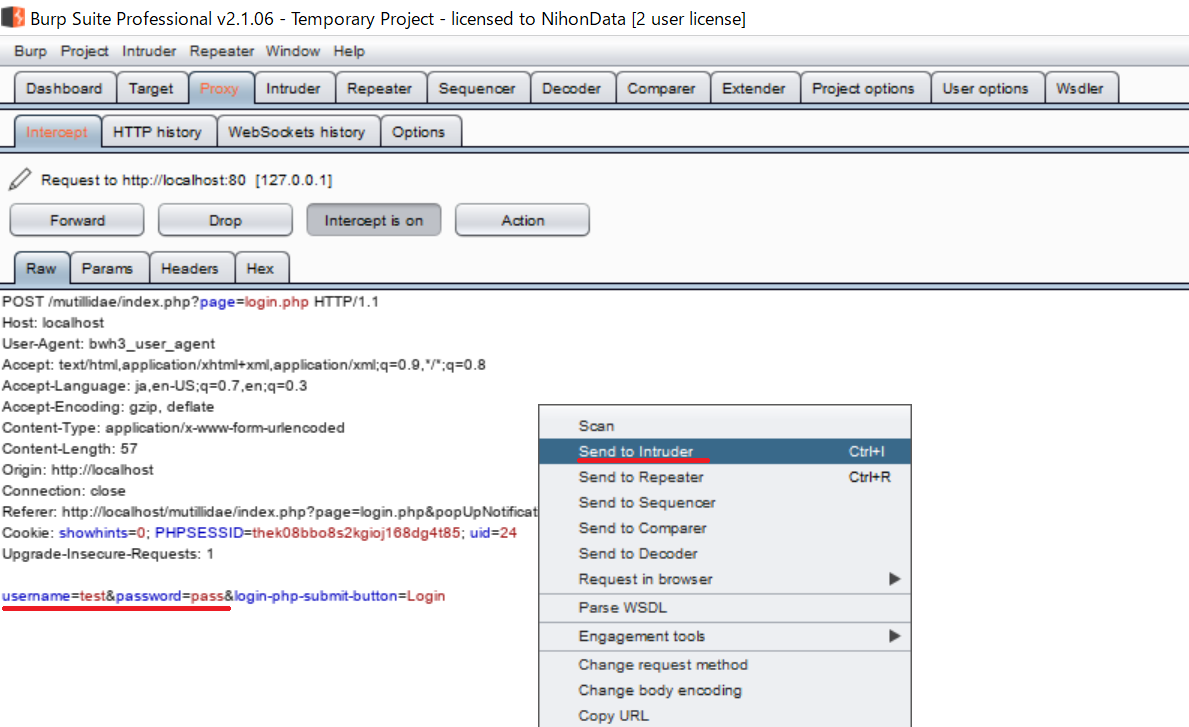Open the Wsdler tab
Image resolution: width=1189 pixels, height=727 pixels.
(x=1080, y=88)
